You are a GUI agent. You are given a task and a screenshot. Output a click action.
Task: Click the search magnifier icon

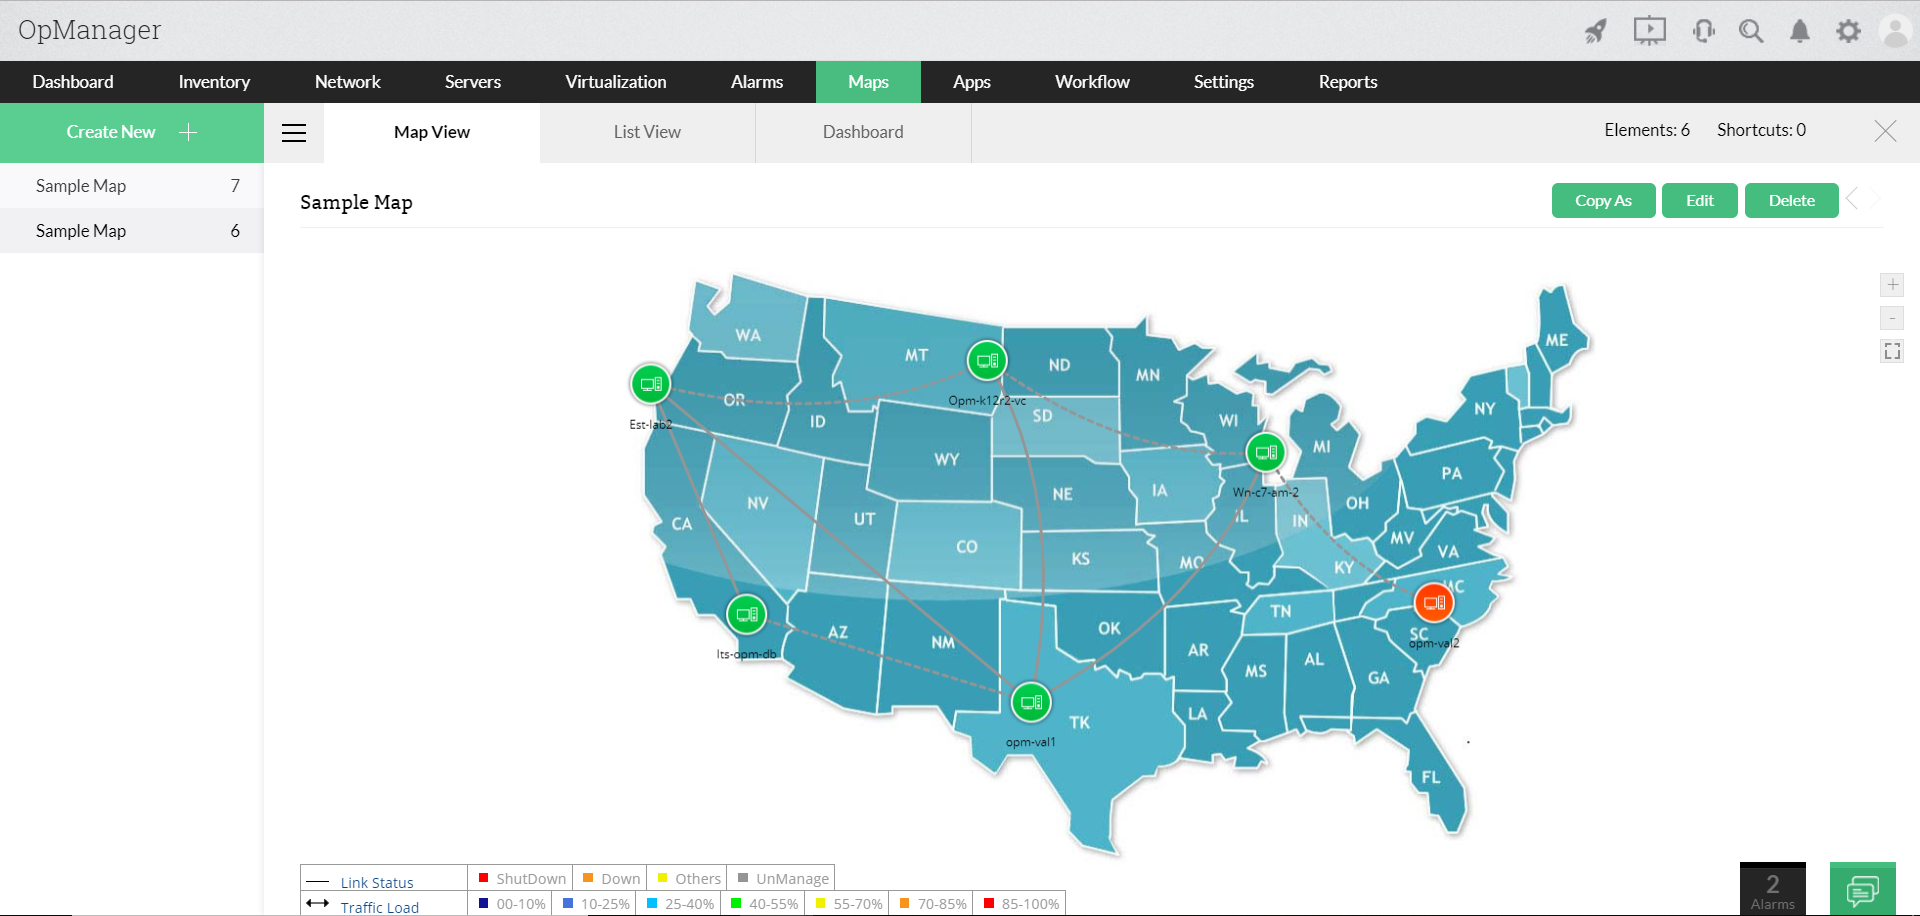point(1751,31)
